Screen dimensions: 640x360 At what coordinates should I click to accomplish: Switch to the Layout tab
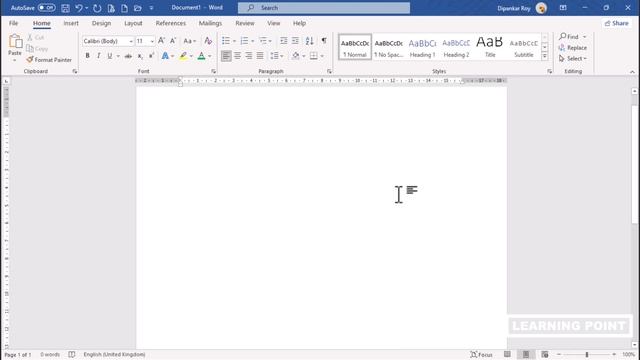133,23
